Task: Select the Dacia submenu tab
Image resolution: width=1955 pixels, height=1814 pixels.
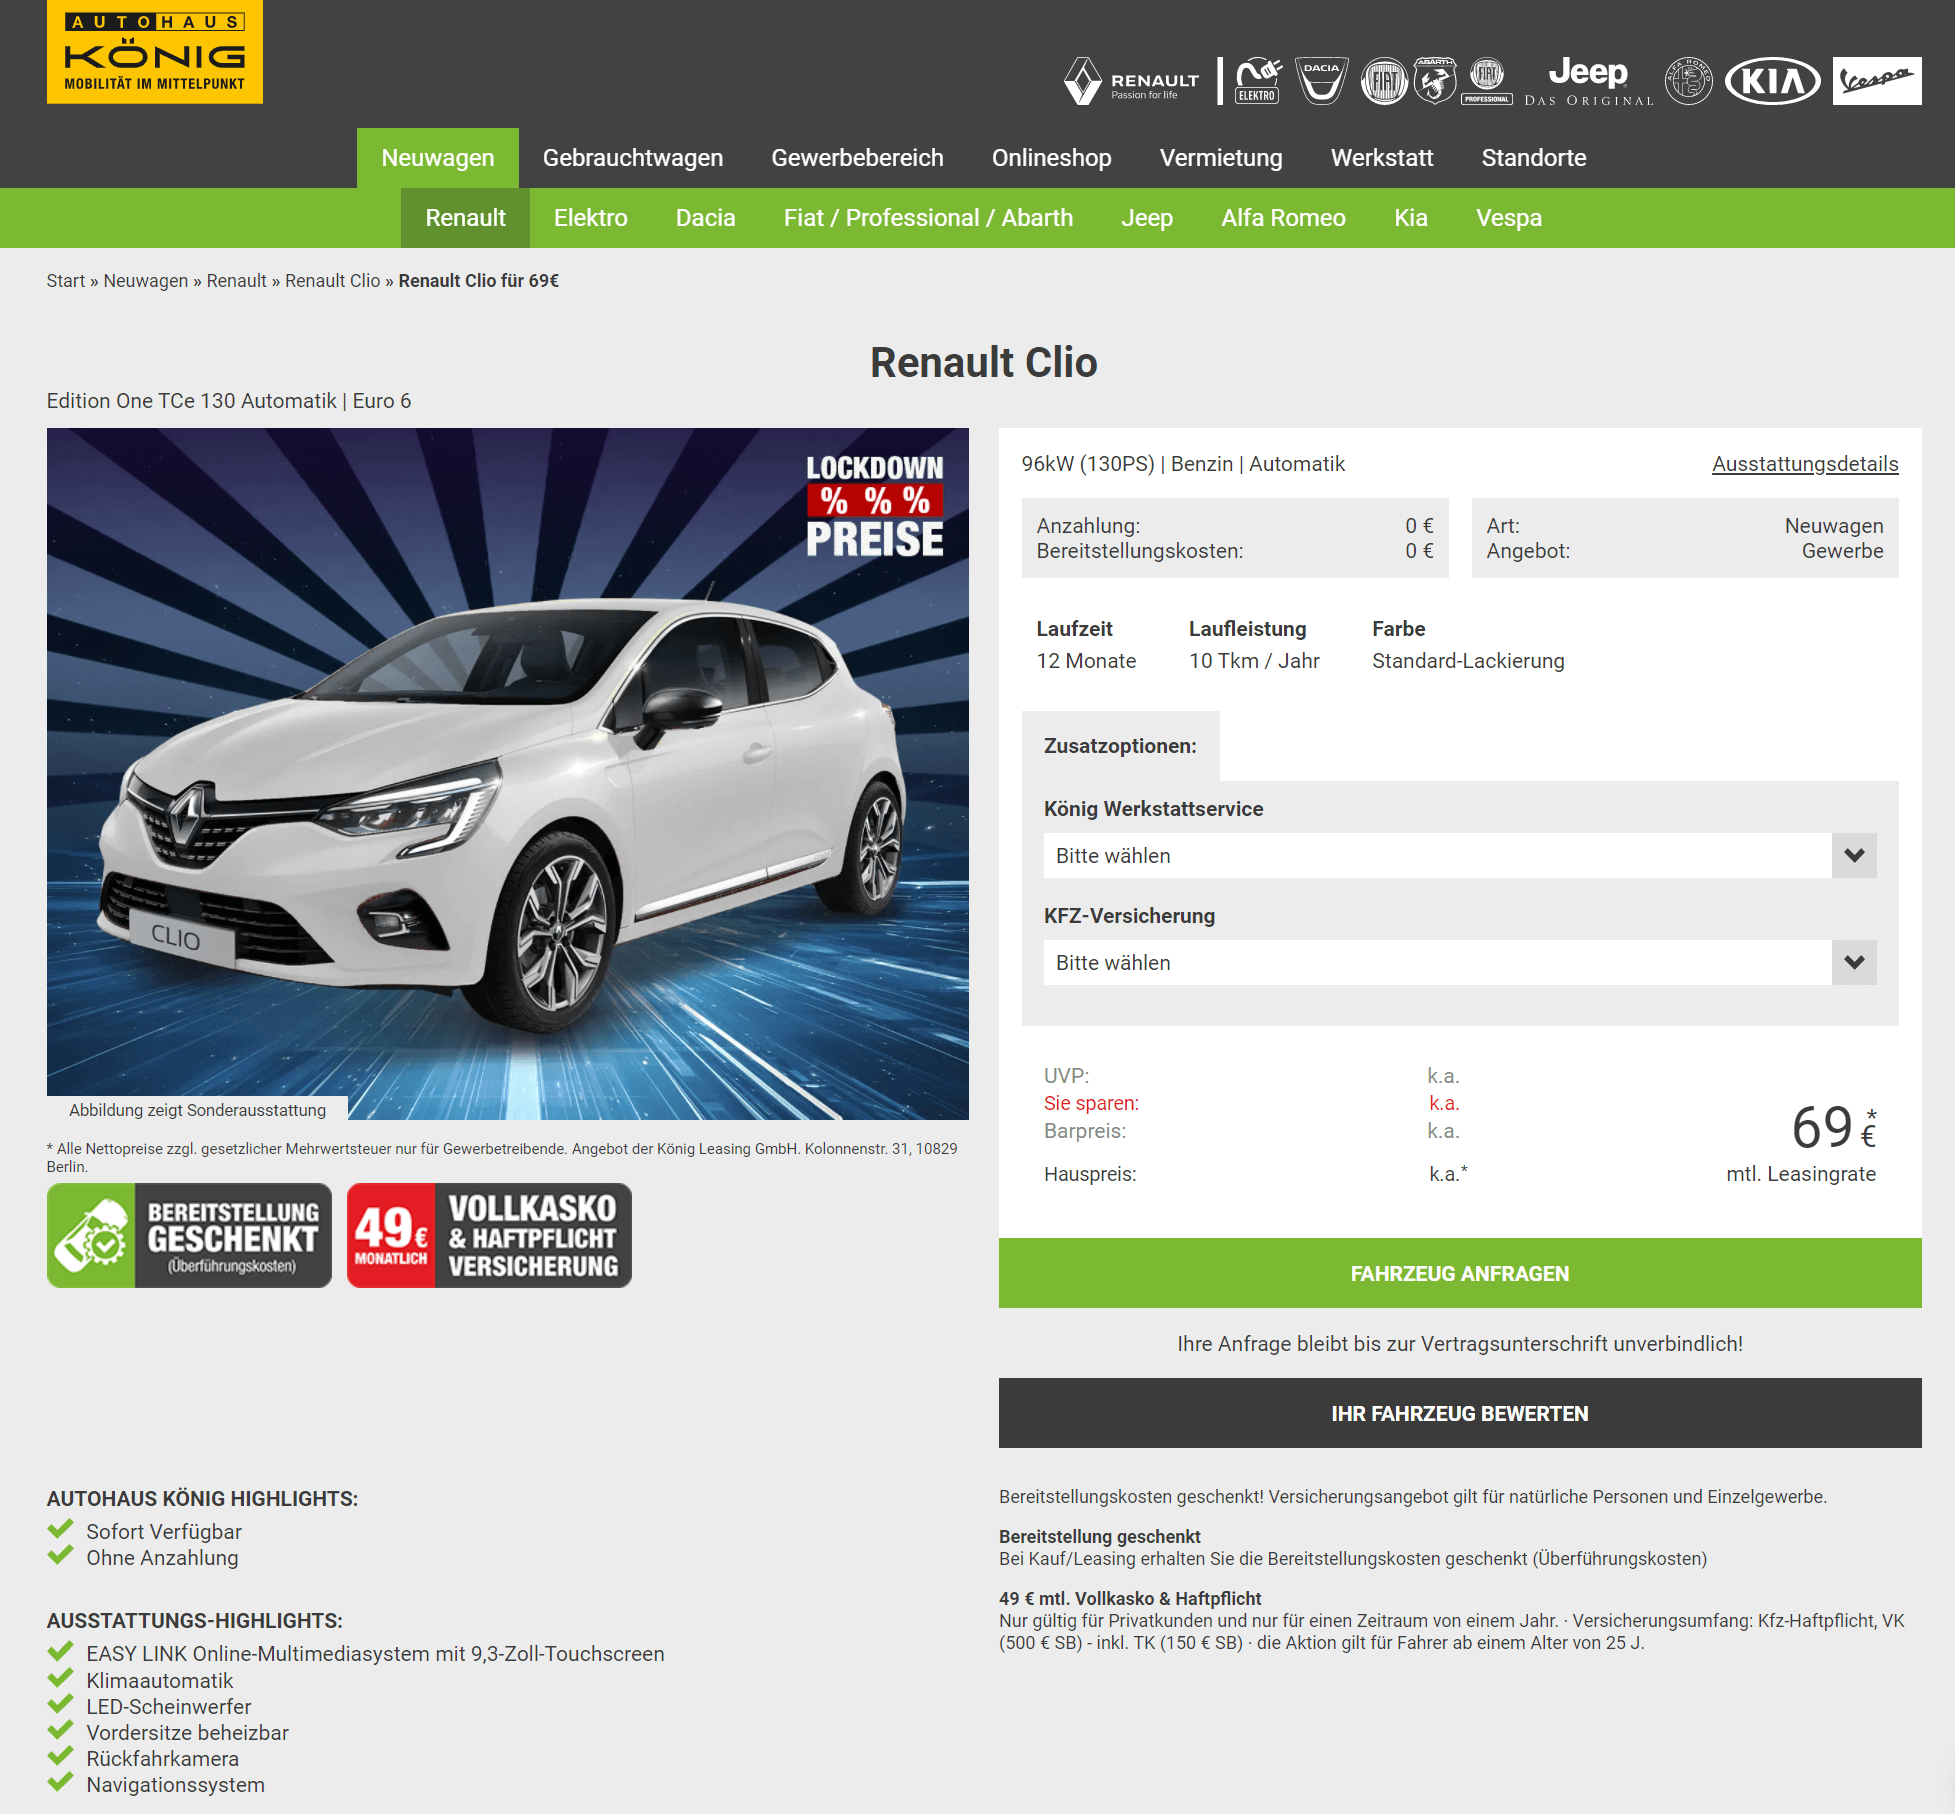Action: pyautogui.click(x=706, y=218)
